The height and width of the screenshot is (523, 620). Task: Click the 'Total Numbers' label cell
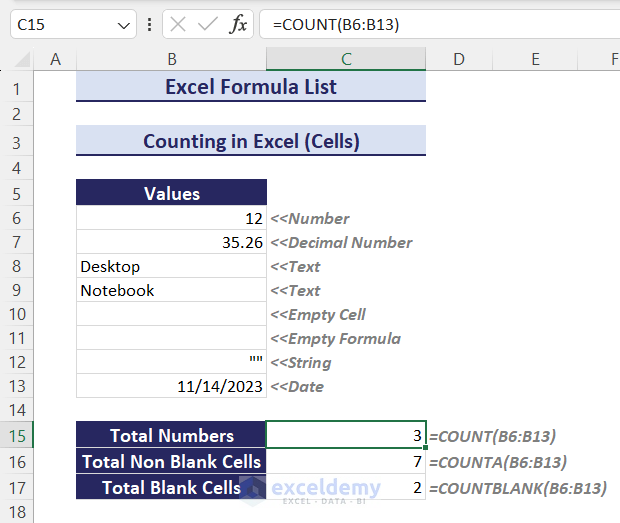coord(171,435)
